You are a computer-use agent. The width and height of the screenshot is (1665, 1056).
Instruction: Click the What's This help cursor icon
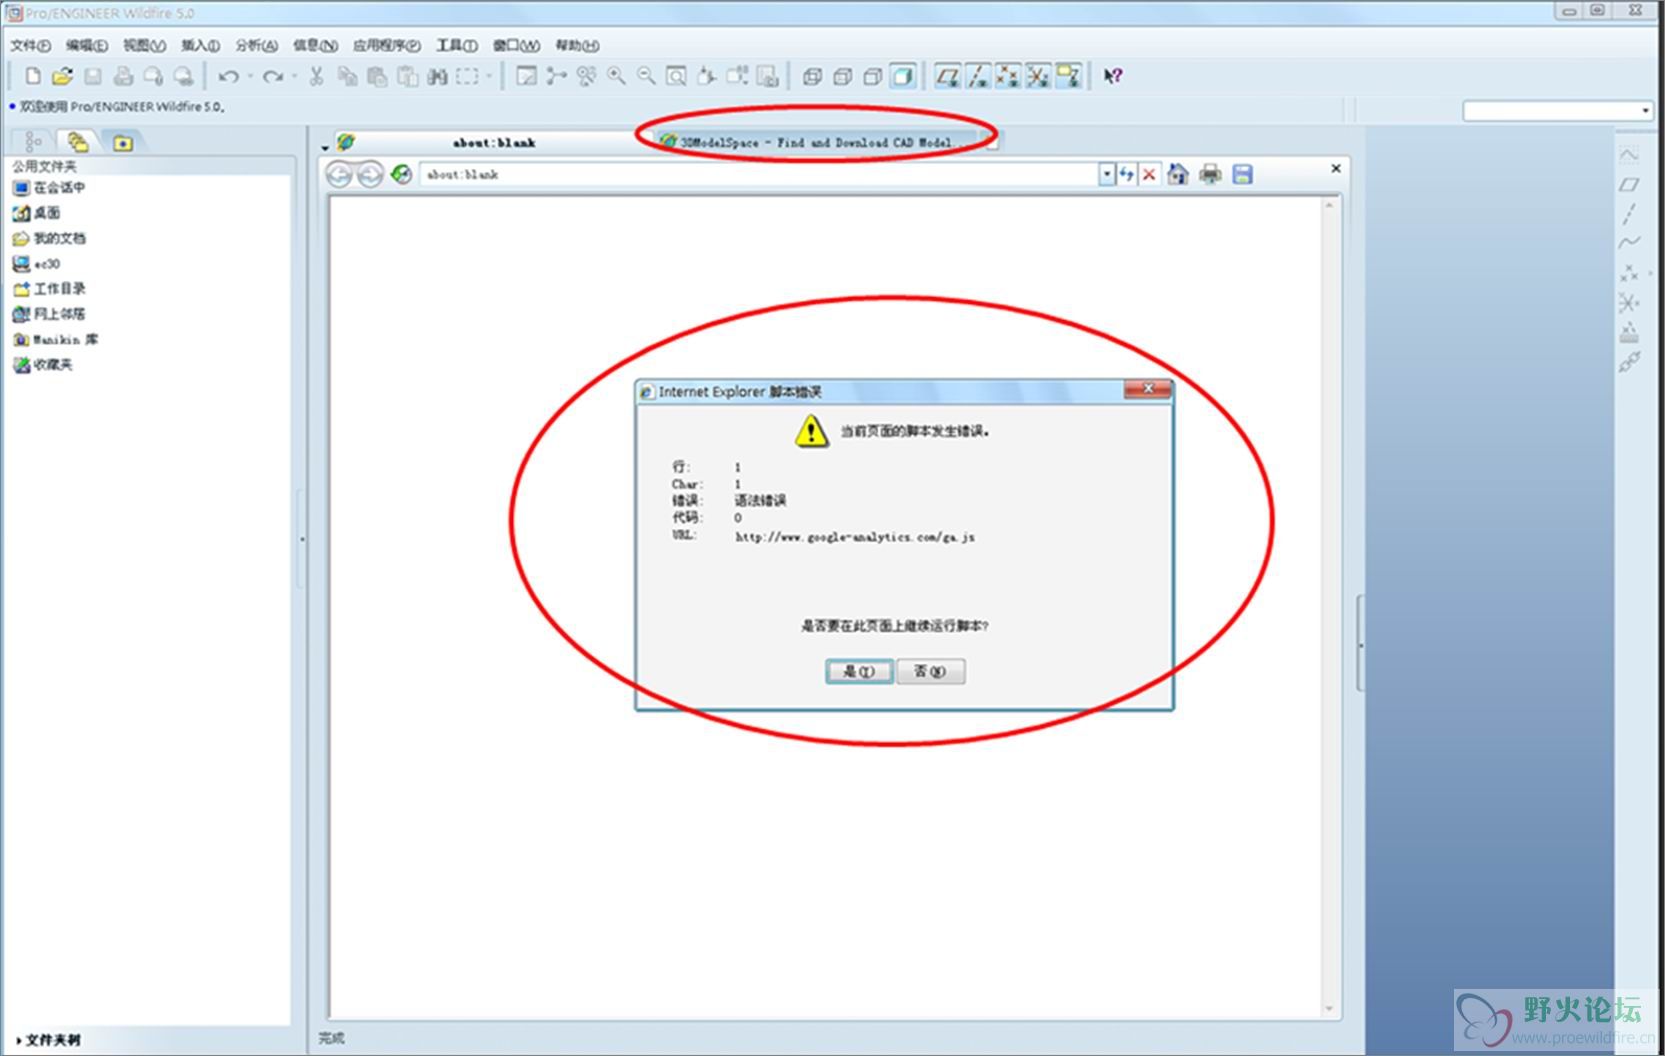click(1112, 76)
